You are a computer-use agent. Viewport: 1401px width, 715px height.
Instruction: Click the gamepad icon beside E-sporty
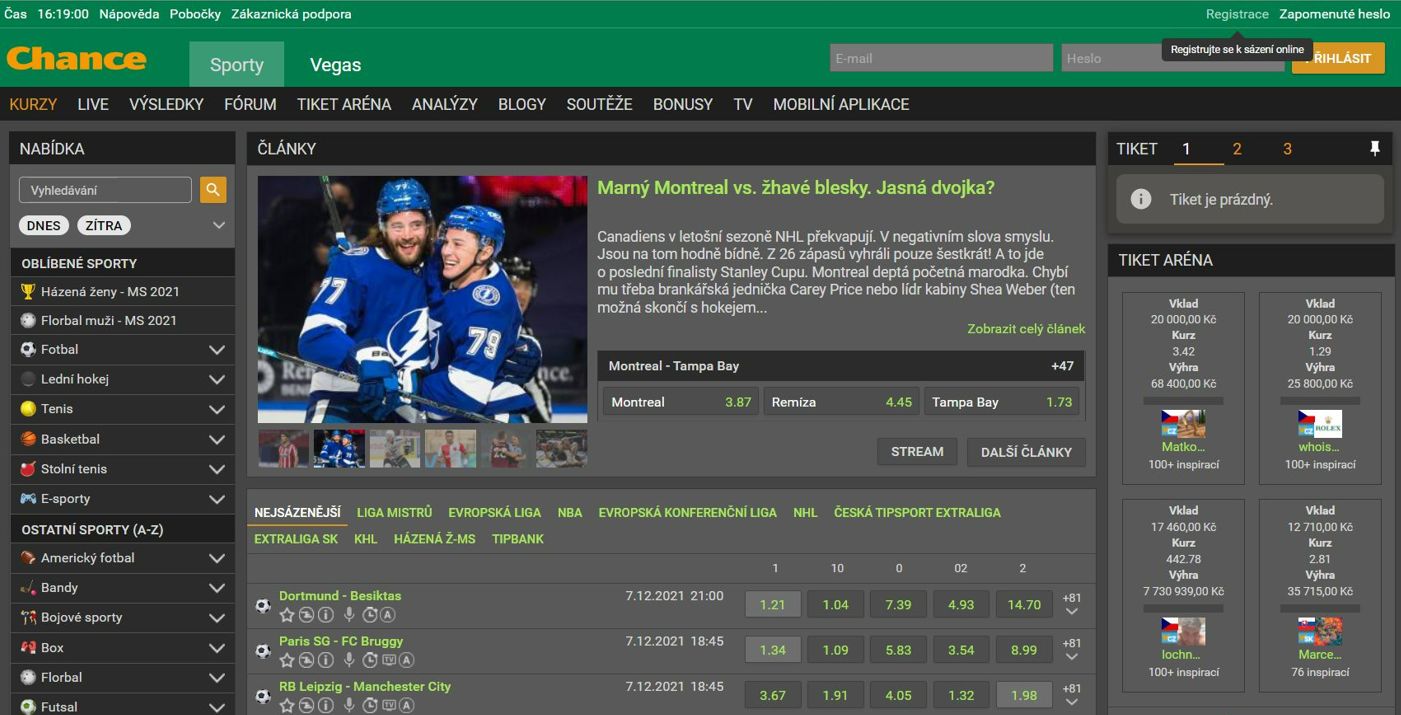point(28,498)
